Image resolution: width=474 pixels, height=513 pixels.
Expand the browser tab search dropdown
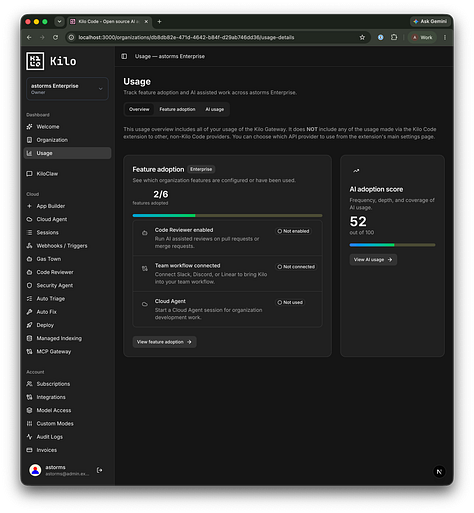pyautogui.click(x=59, y=22)
